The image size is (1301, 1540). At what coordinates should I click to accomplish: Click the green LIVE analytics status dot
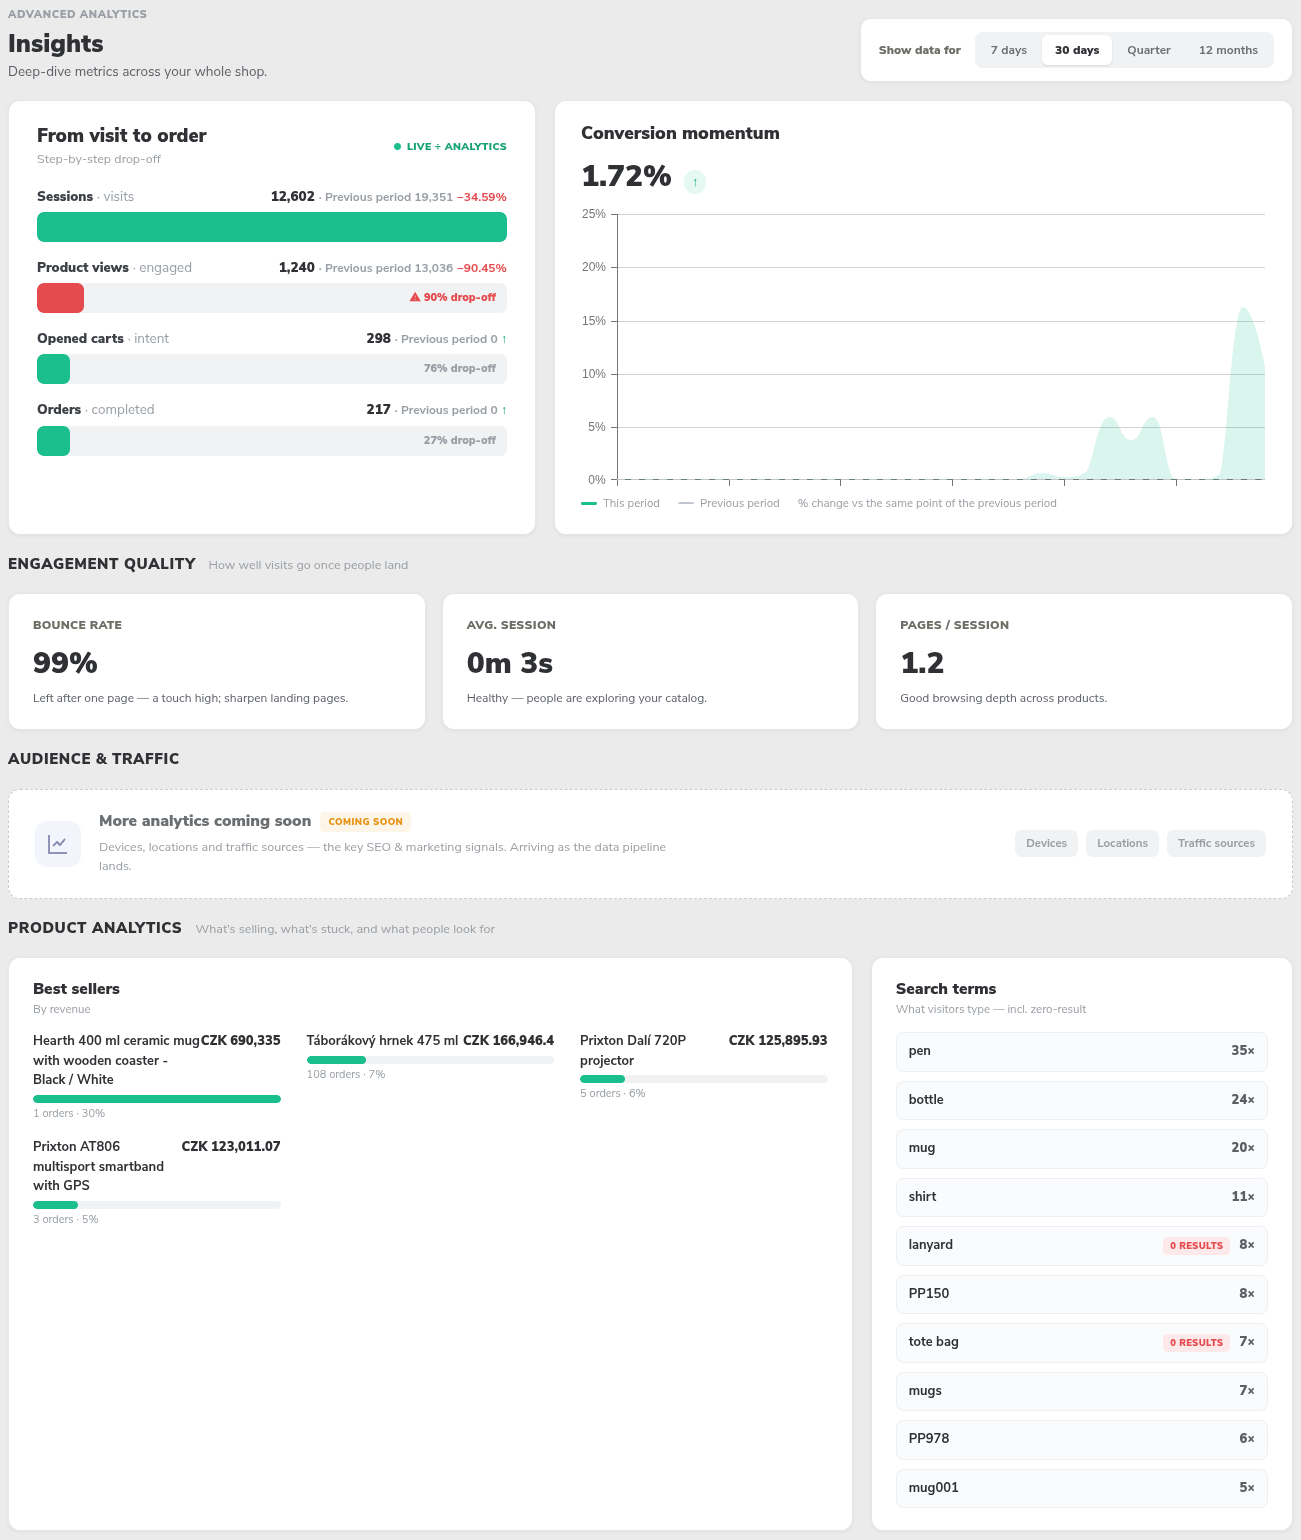pos(397,147)
